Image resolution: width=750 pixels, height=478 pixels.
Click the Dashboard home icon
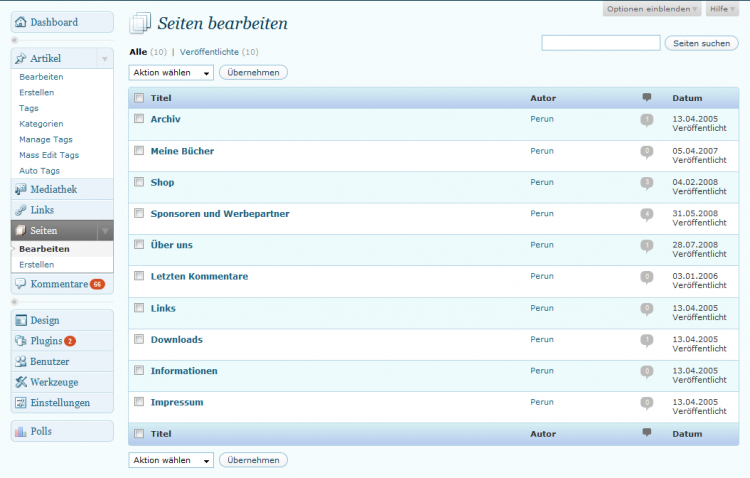(x=21, y=22)
